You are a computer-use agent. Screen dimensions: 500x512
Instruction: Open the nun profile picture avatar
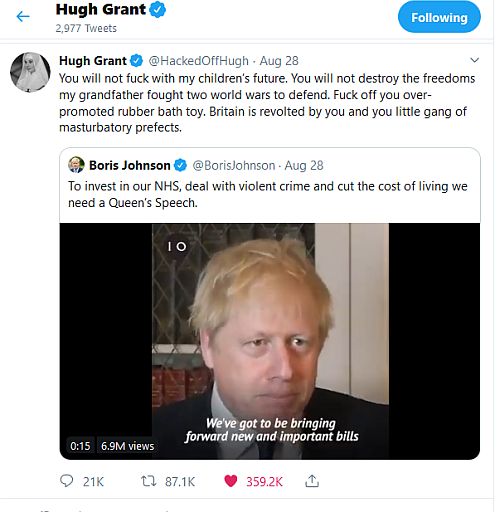pos(30,72)
